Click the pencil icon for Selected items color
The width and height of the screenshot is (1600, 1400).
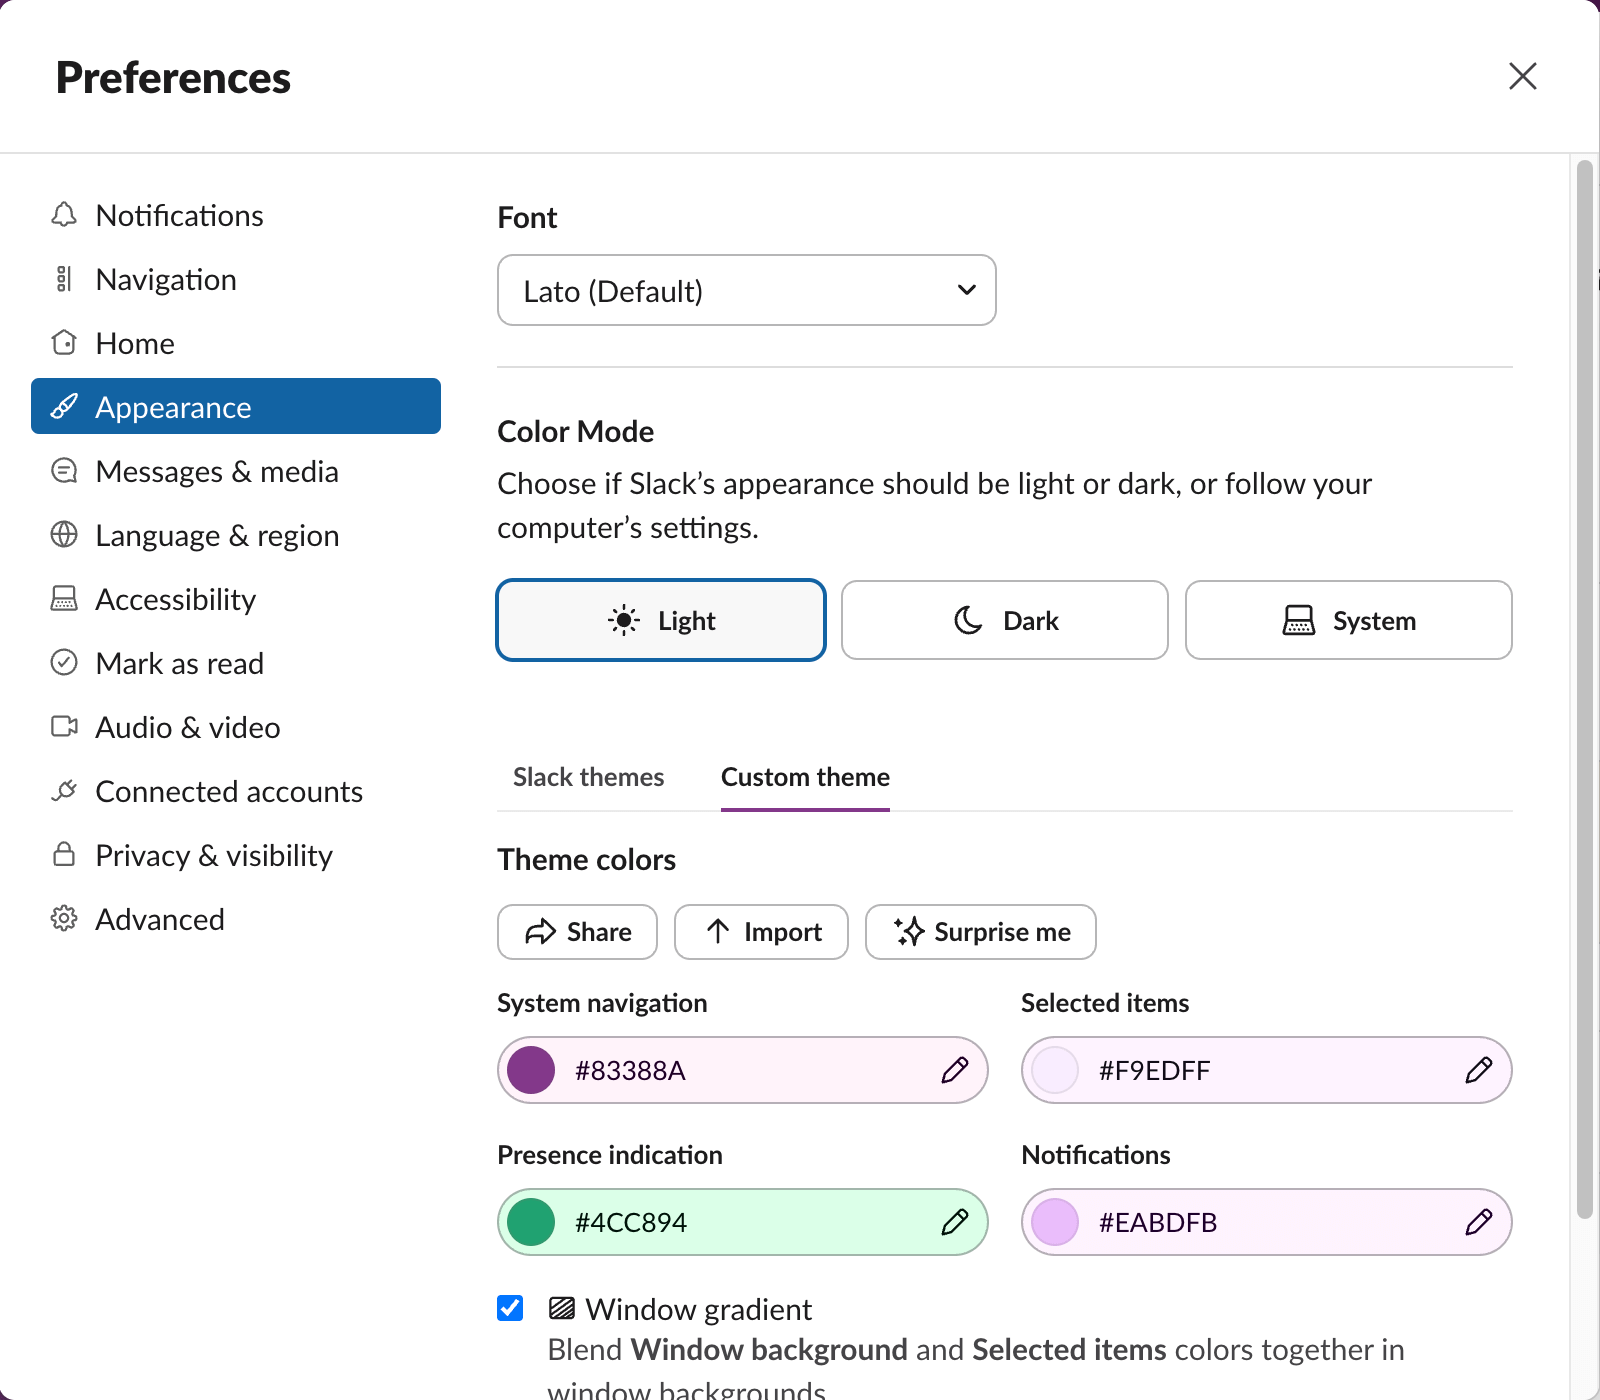(x=1479, y=1070)
